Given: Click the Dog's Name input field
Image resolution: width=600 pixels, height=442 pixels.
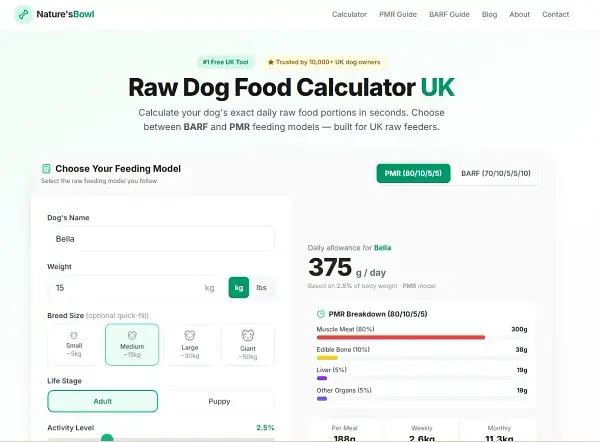Looking at the screenshot, I should coord(161,239).
